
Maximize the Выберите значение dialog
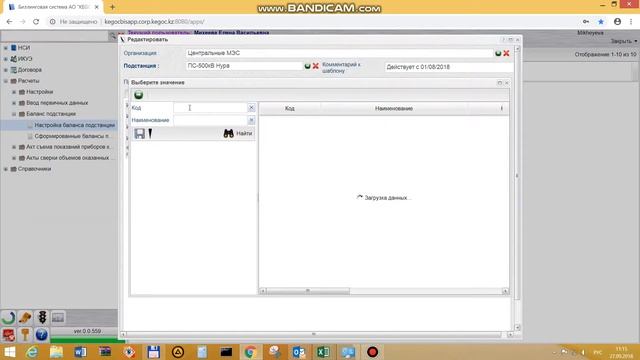click(500, 83)
